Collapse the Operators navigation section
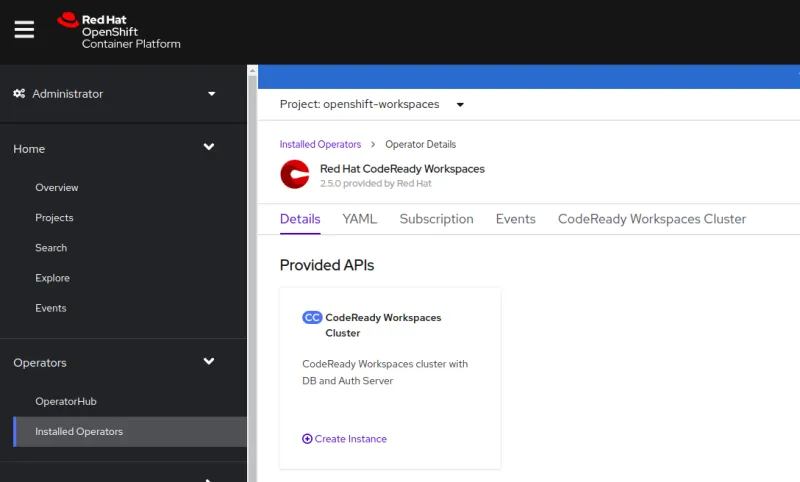Screen dimensions: 800x482 pyautogui.click(x=209, y=362)
